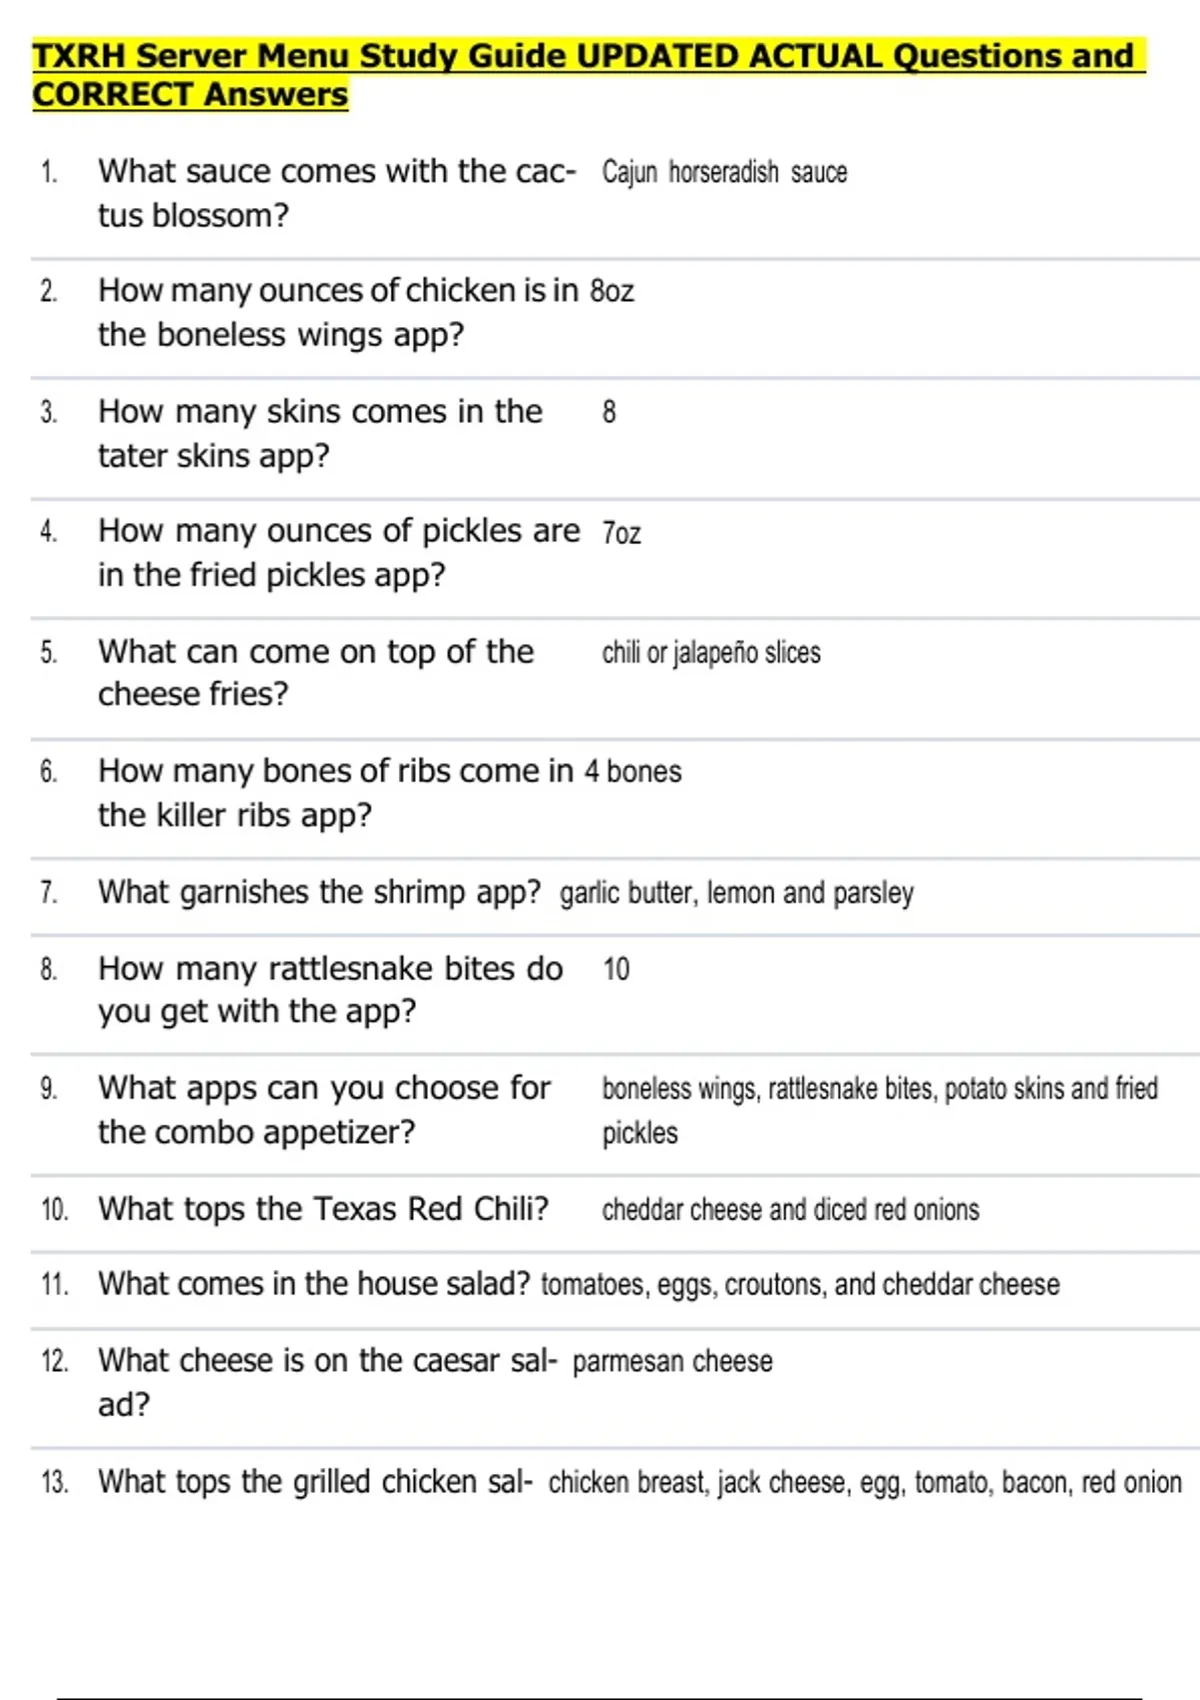
Task: Click the grilled chicken salad toppings answer
Action: [865, 1482]
